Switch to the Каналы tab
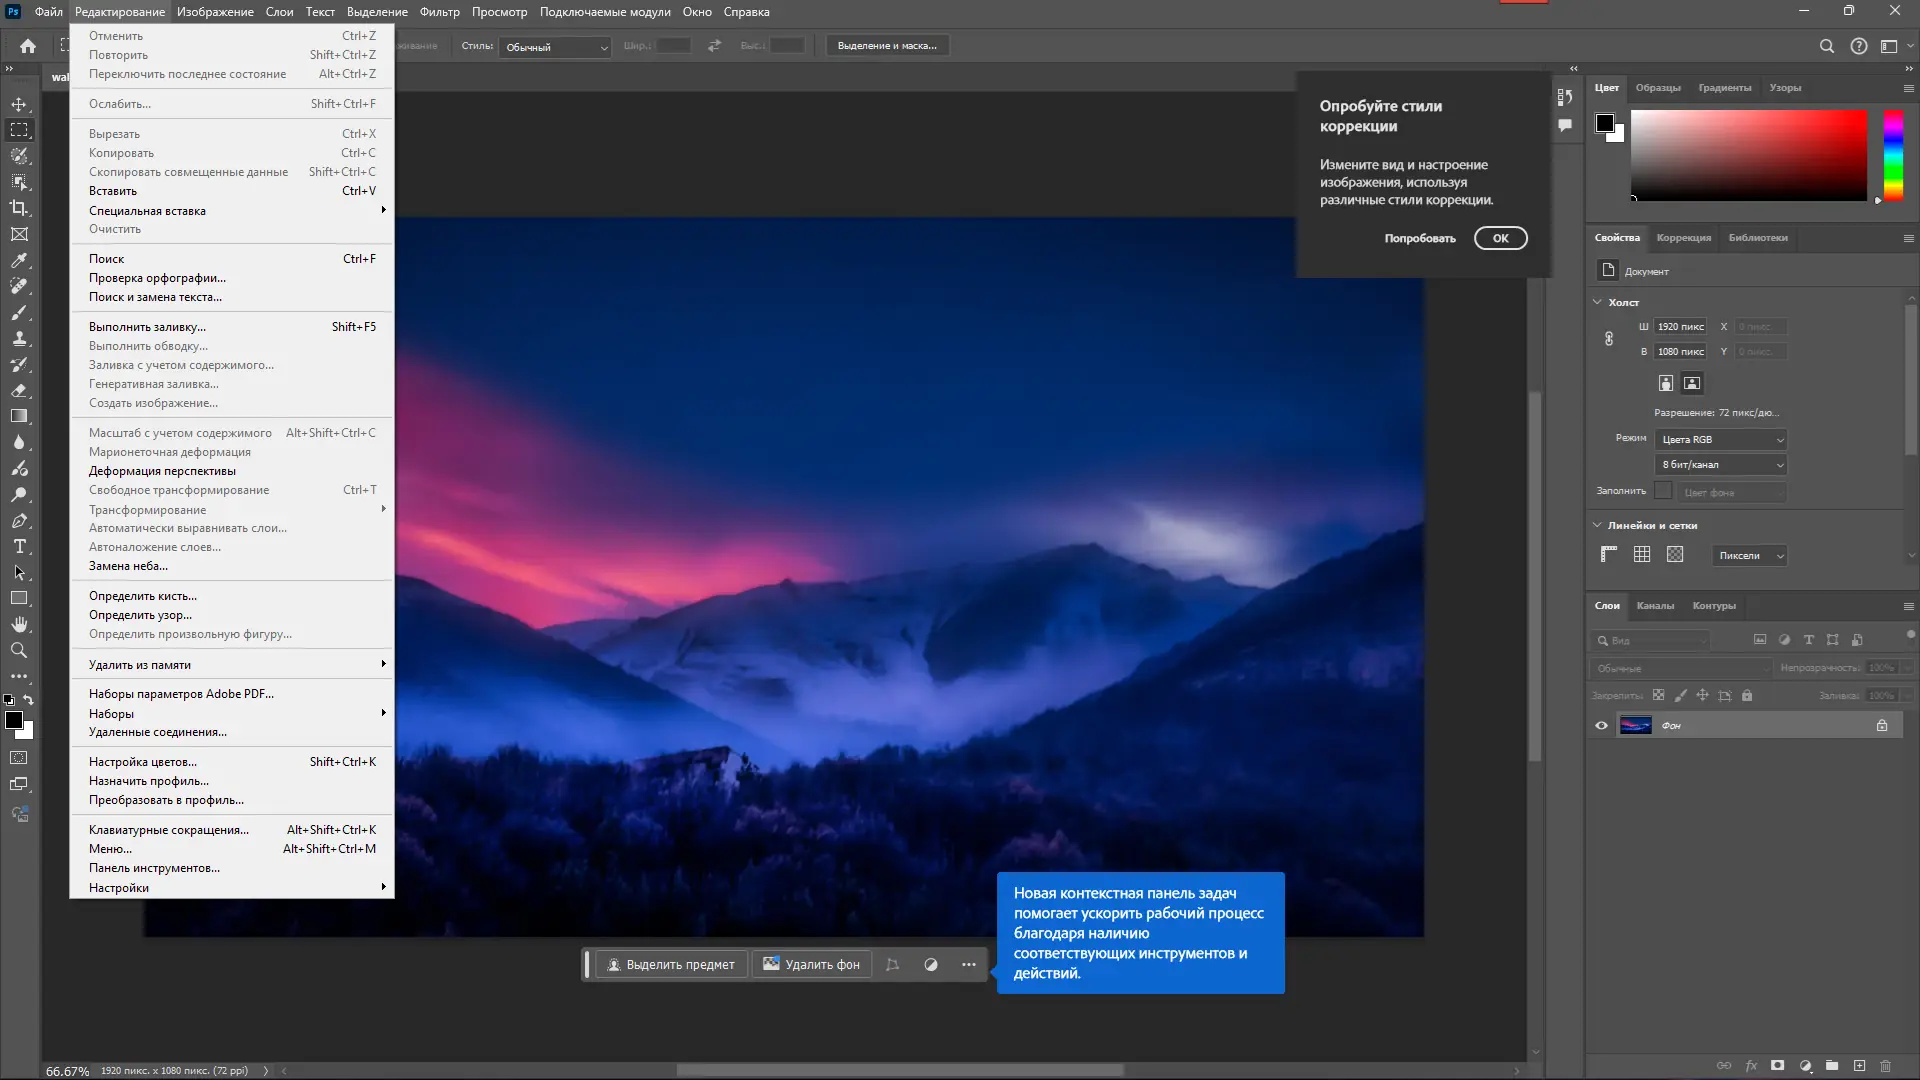Viewport: 1920px width, 1080px height. click(1654, 606)
